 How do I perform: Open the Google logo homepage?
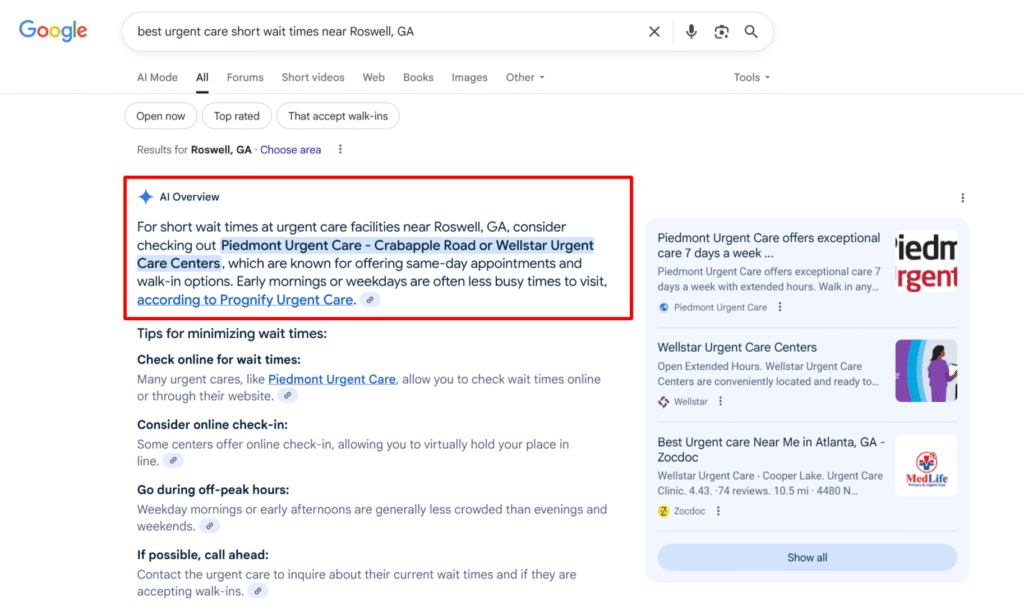pos(53,30)
